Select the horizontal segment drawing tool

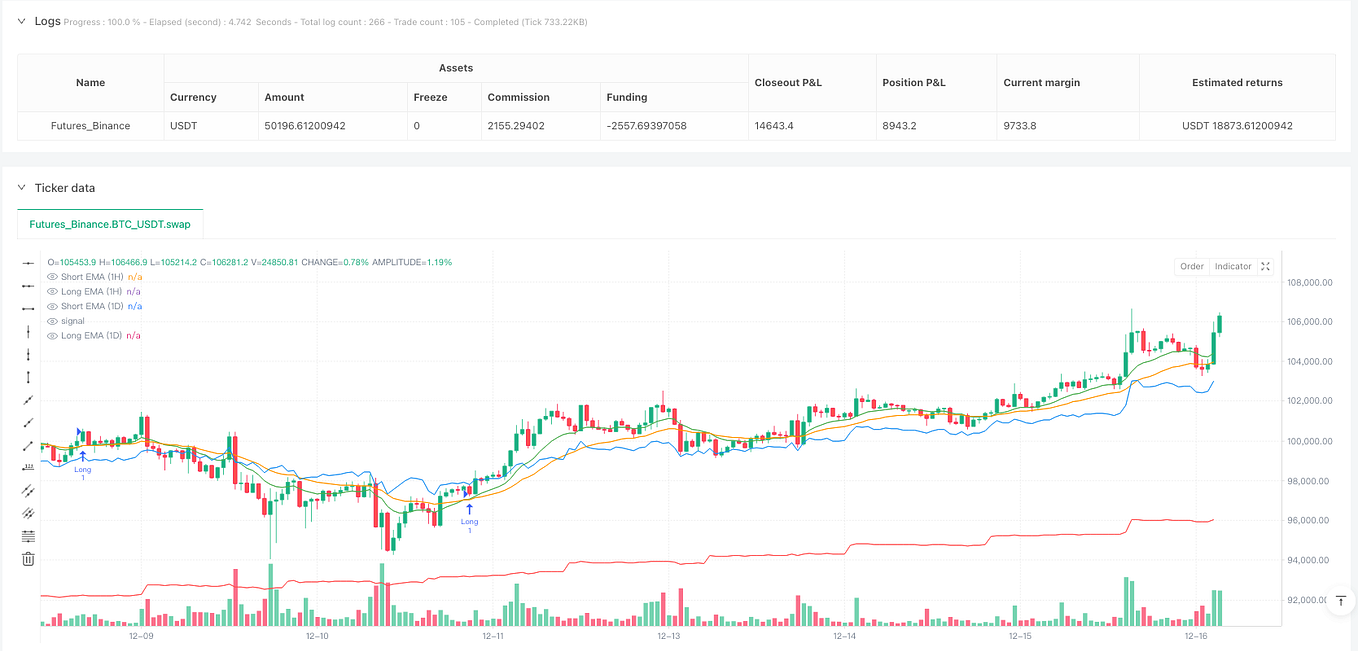tap(28, 310)
